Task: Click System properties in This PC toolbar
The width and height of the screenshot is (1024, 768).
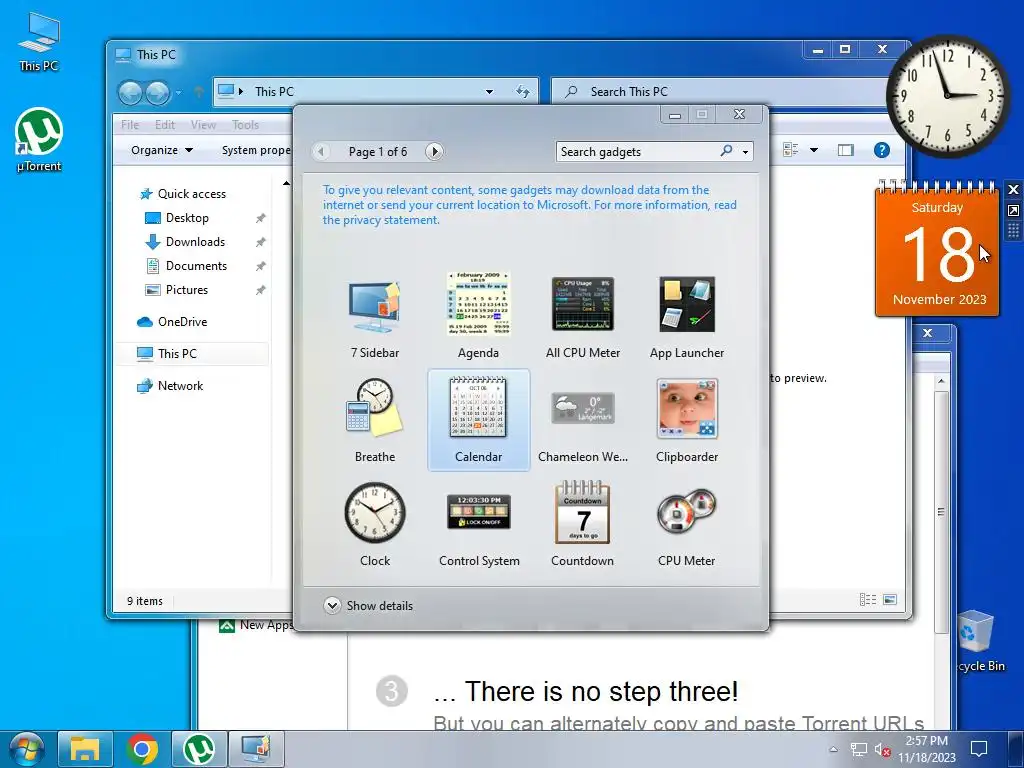Action: (x=256, y=150)
